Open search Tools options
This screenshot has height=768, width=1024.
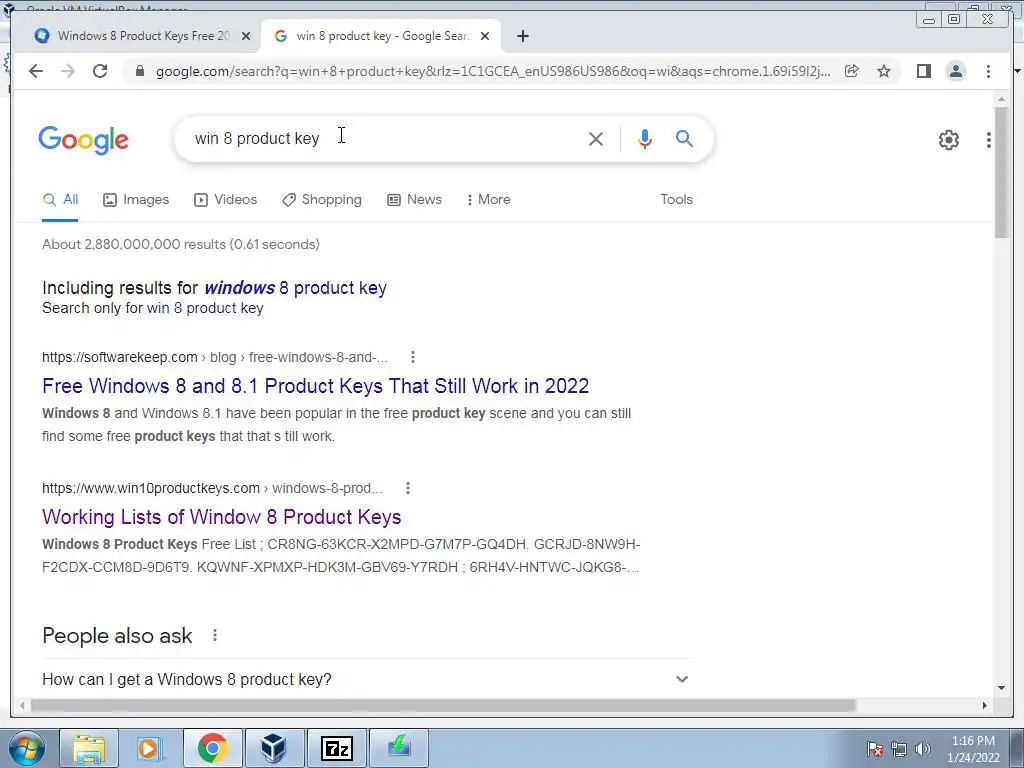[x=676, y=200]
